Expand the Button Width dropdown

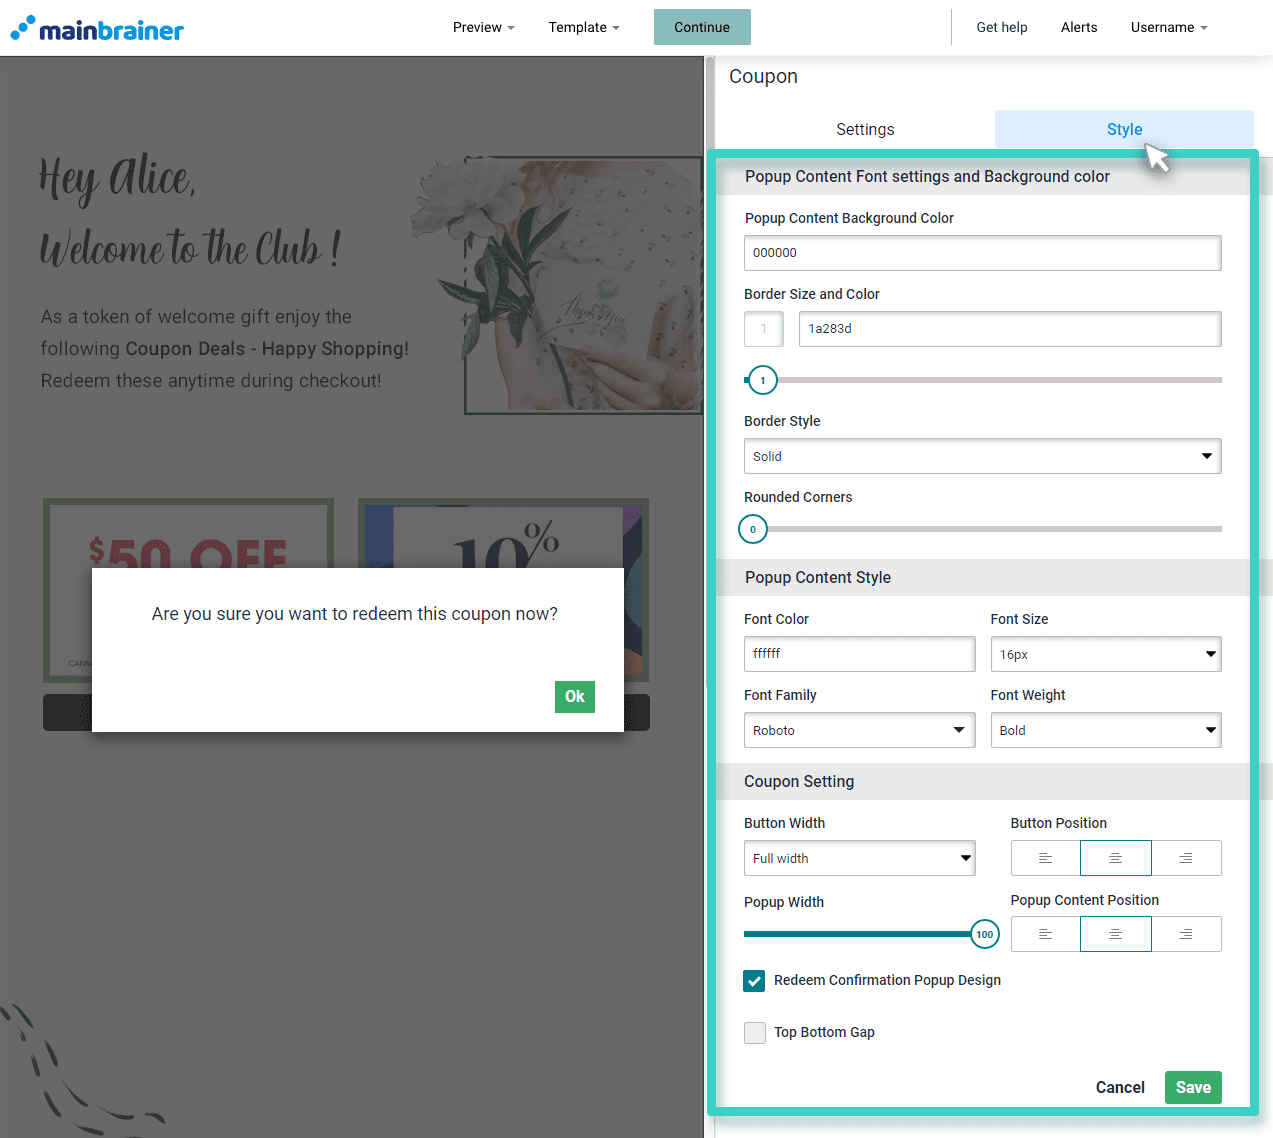point(859,859)
